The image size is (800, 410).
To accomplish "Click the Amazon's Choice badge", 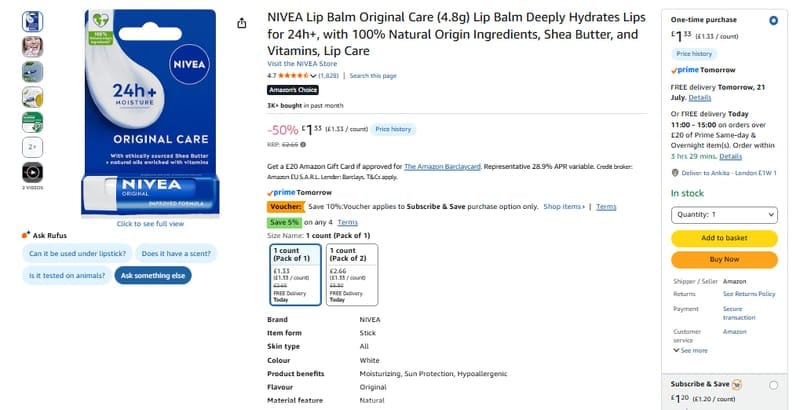I will pyautogui.click(x=293, y=90).
